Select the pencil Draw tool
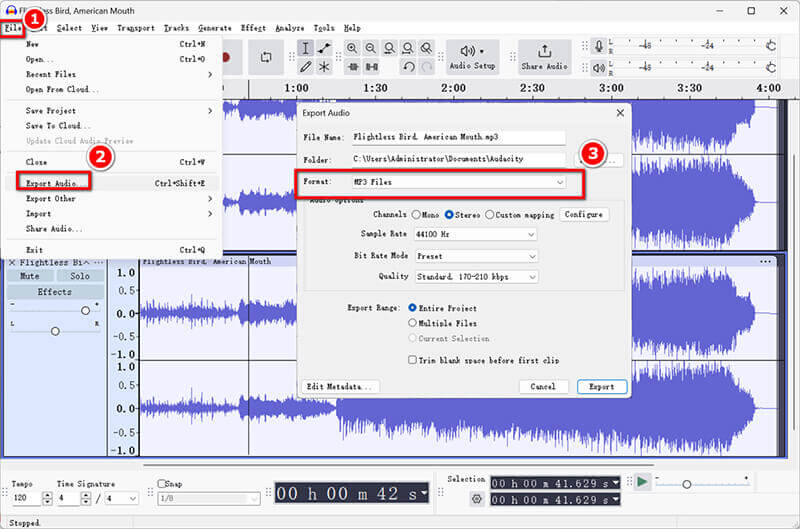This screenshot has width=800, height=529. pos(305,67)
